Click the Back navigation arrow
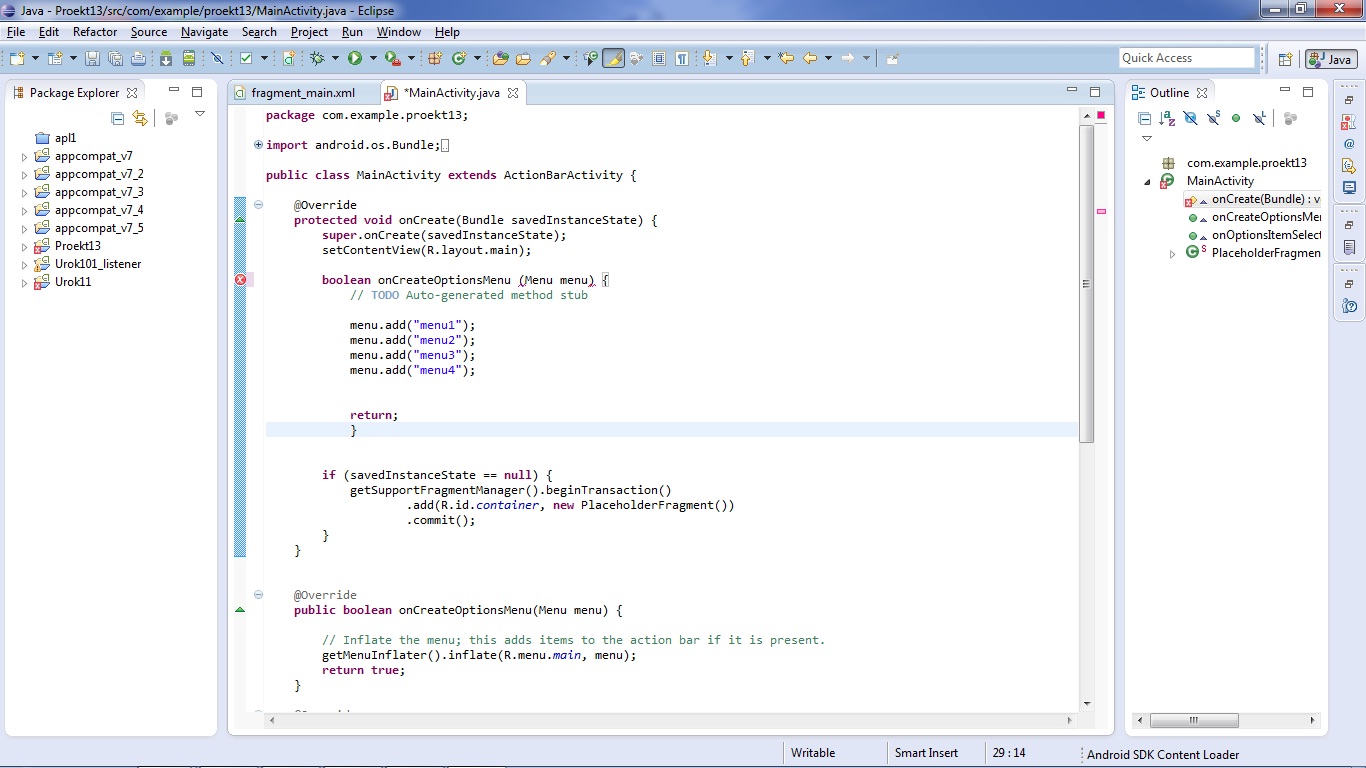The image size is (1366, 768). 810,59
